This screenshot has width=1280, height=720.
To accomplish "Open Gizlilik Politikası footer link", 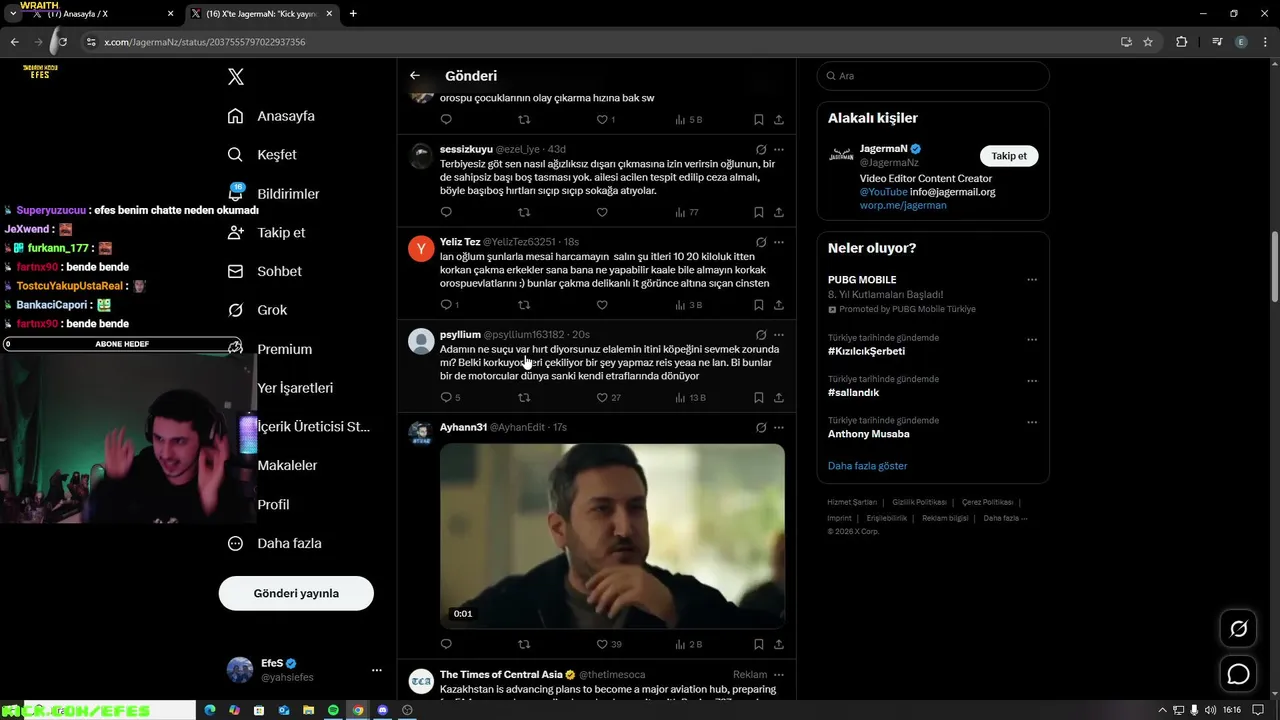I will pos(919,502).
